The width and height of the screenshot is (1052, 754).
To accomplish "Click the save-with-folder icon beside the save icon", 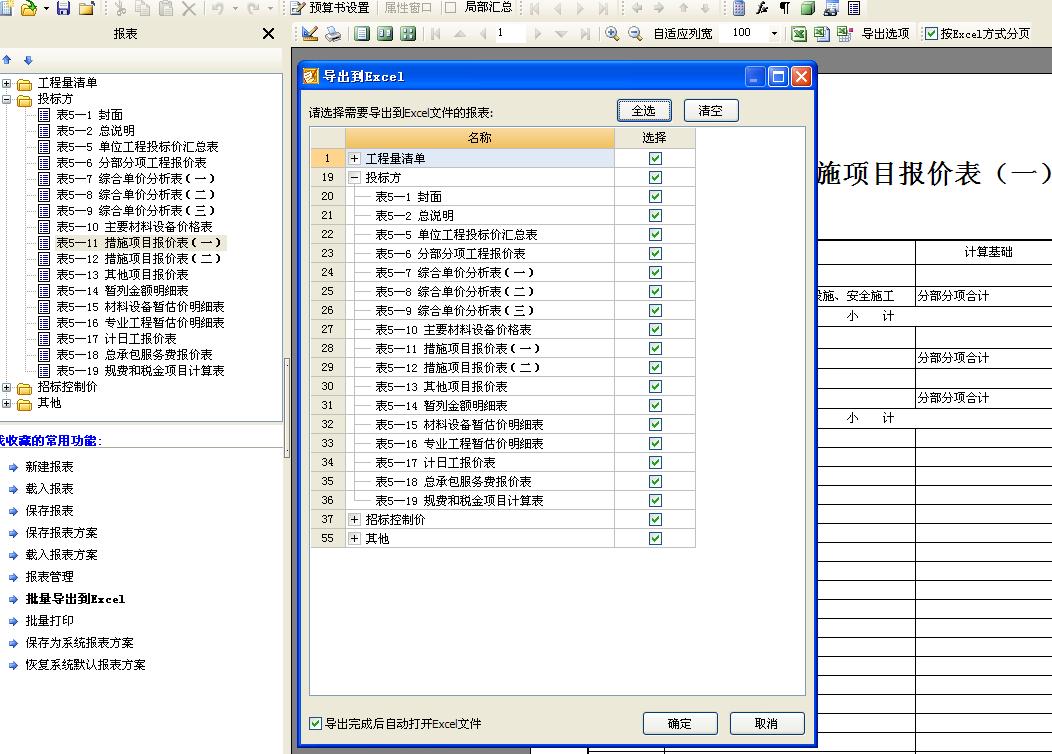I will pyautogui.click(x=87, y=8).
